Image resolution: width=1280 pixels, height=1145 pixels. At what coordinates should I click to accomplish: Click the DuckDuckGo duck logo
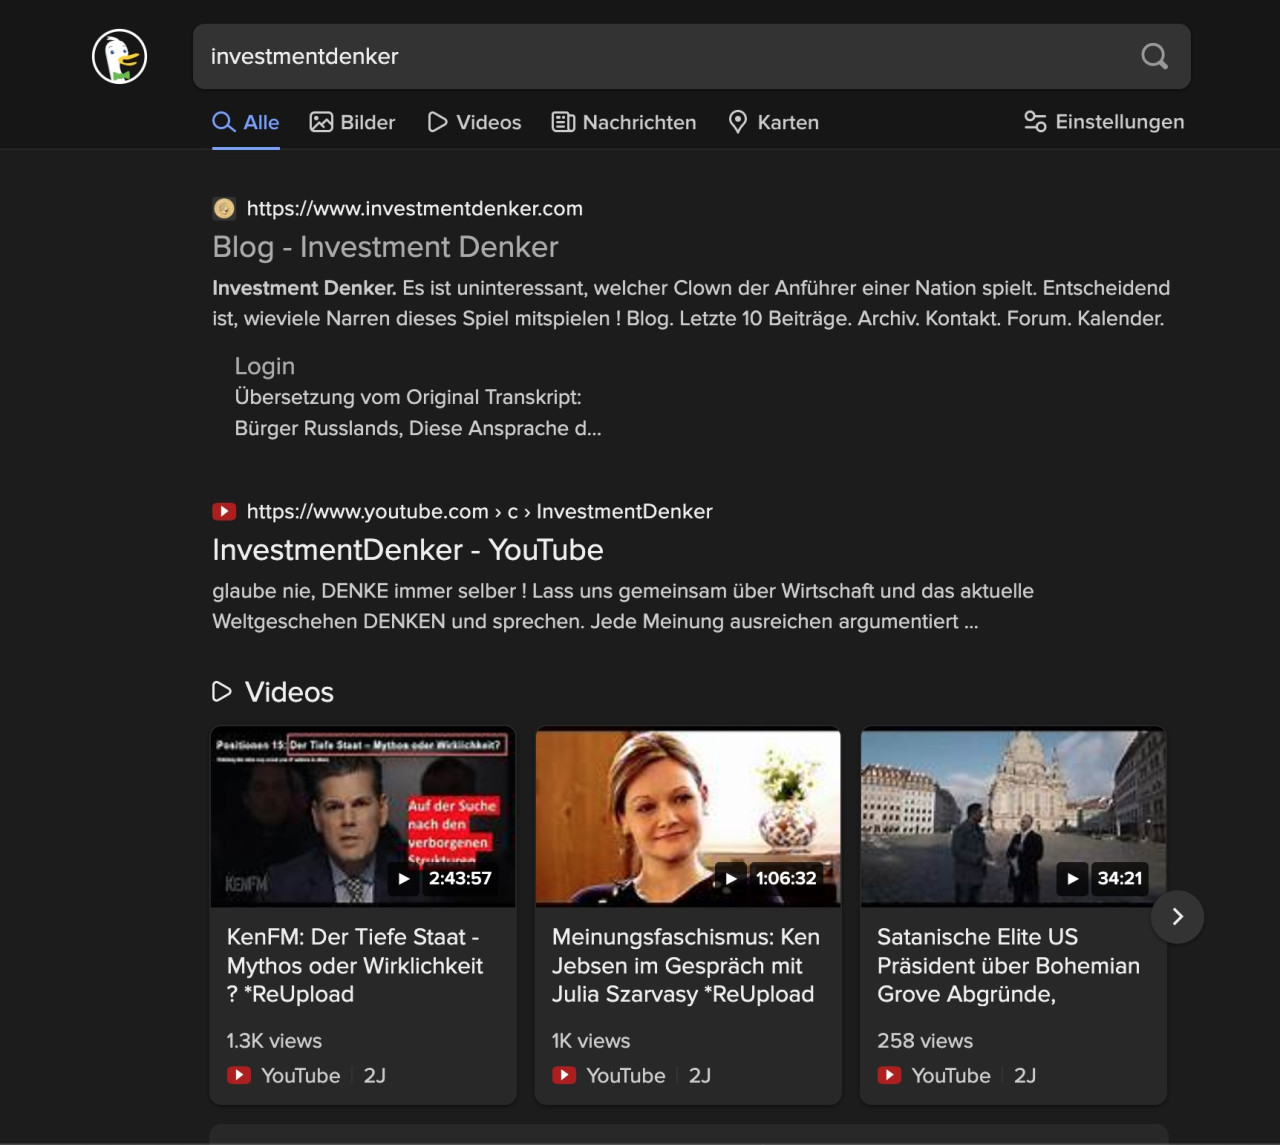point(120,57)
